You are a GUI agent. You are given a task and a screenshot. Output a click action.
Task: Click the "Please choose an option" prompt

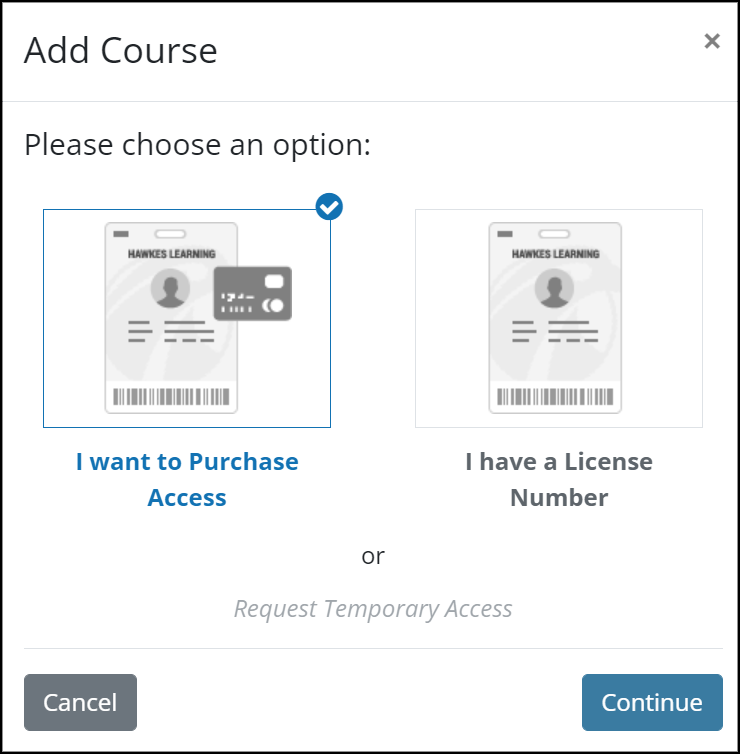[197, 145]
